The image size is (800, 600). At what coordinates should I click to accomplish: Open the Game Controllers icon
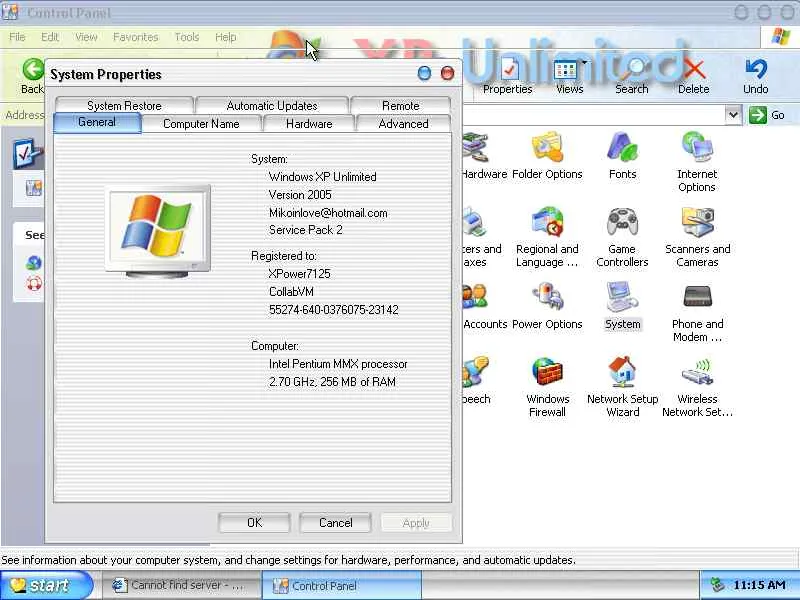[x=622, y=237]
